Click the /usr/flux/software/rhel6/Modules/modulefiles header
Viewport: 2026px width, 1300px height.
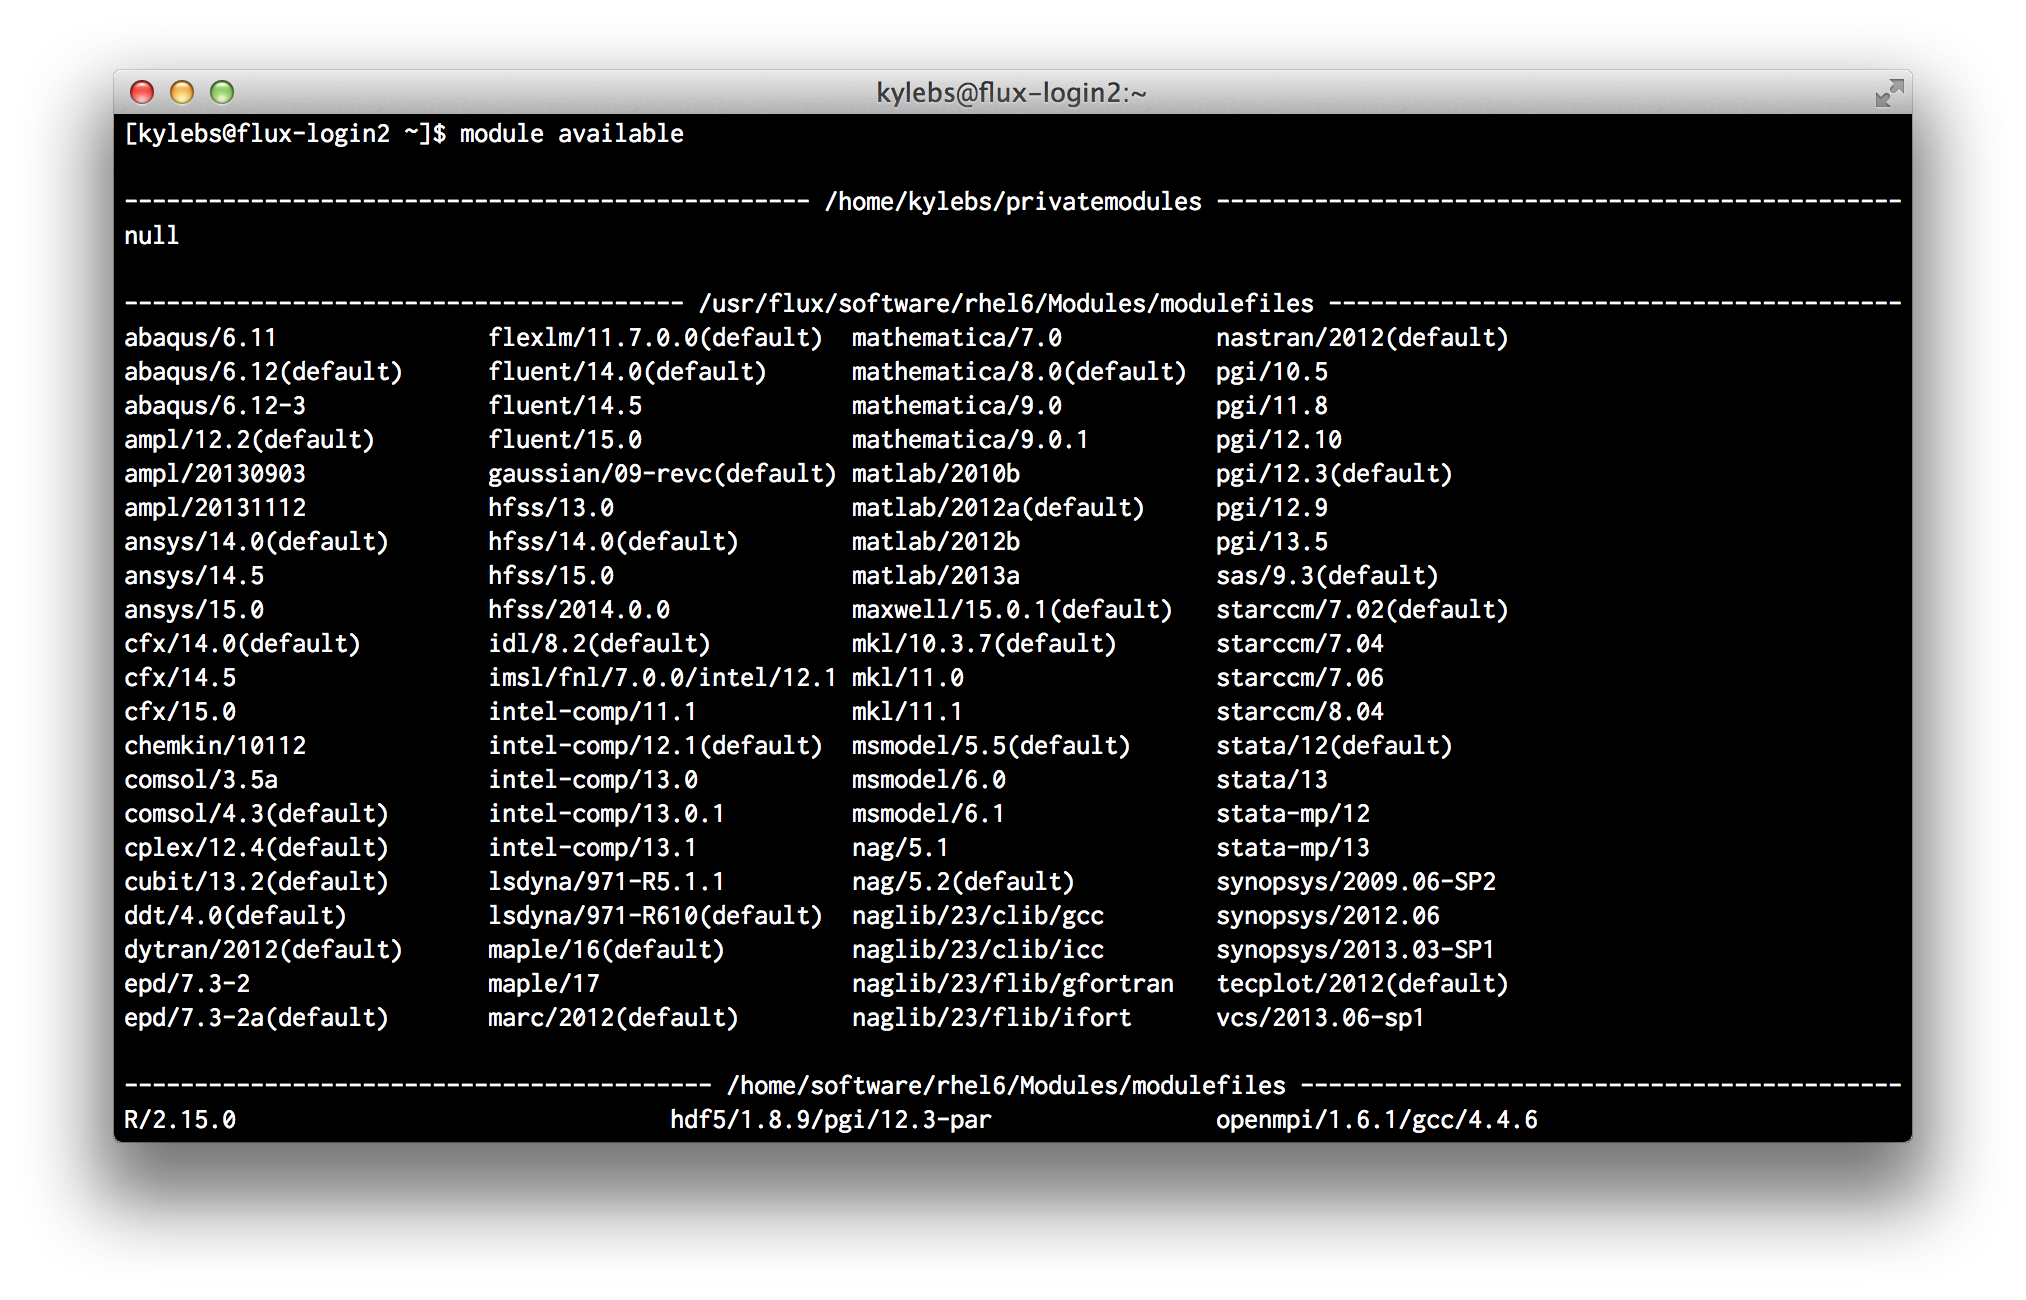point(1006,303)
